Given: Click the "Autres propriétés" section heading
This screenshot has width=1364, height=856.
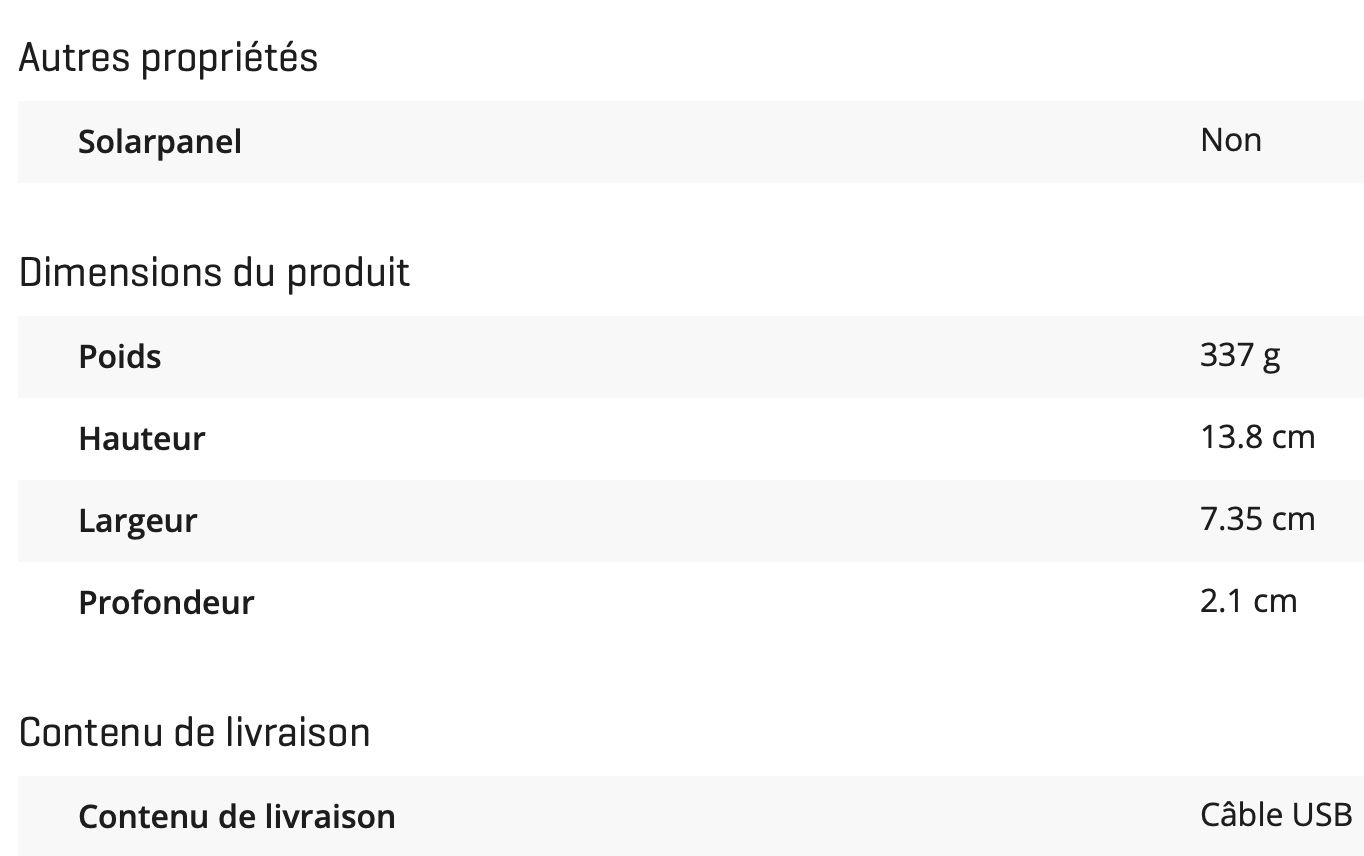Looking at the screenshot, I should [168, 59].
